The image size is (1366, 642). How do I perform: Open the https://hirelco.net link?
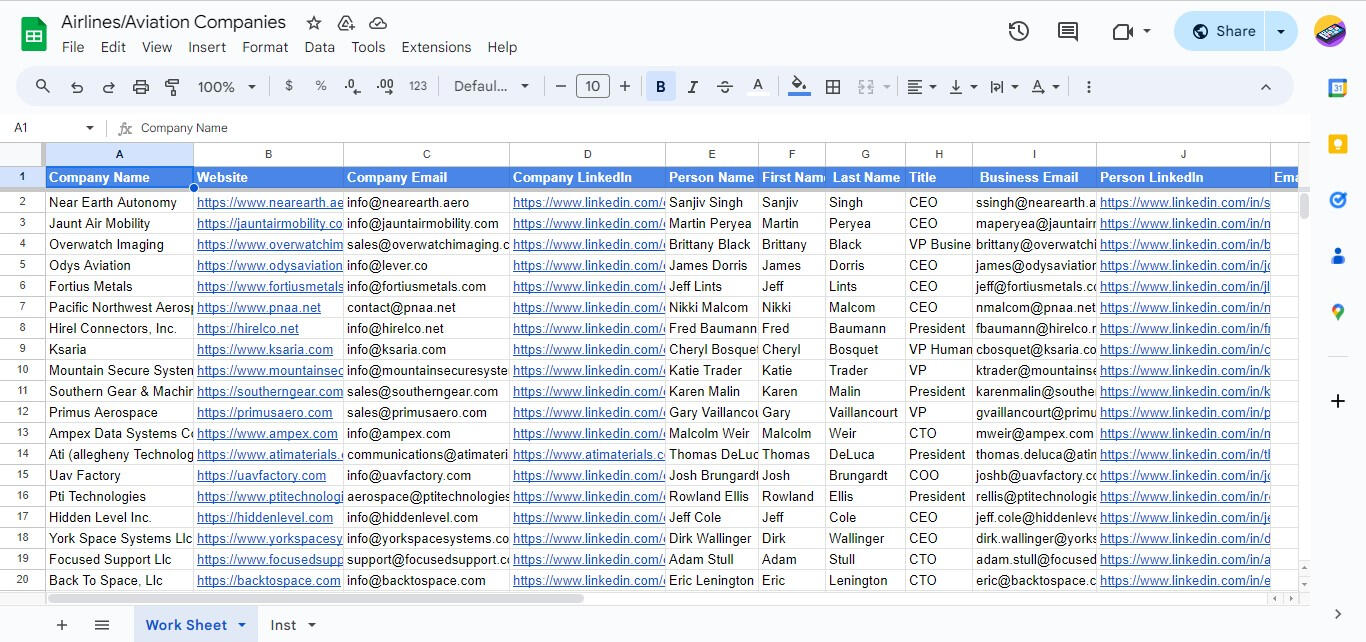(248, 328)
